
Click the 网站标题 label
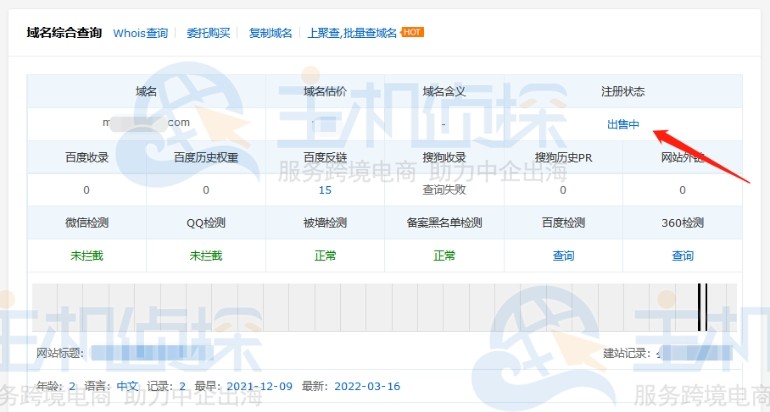(x=60, y=353)
